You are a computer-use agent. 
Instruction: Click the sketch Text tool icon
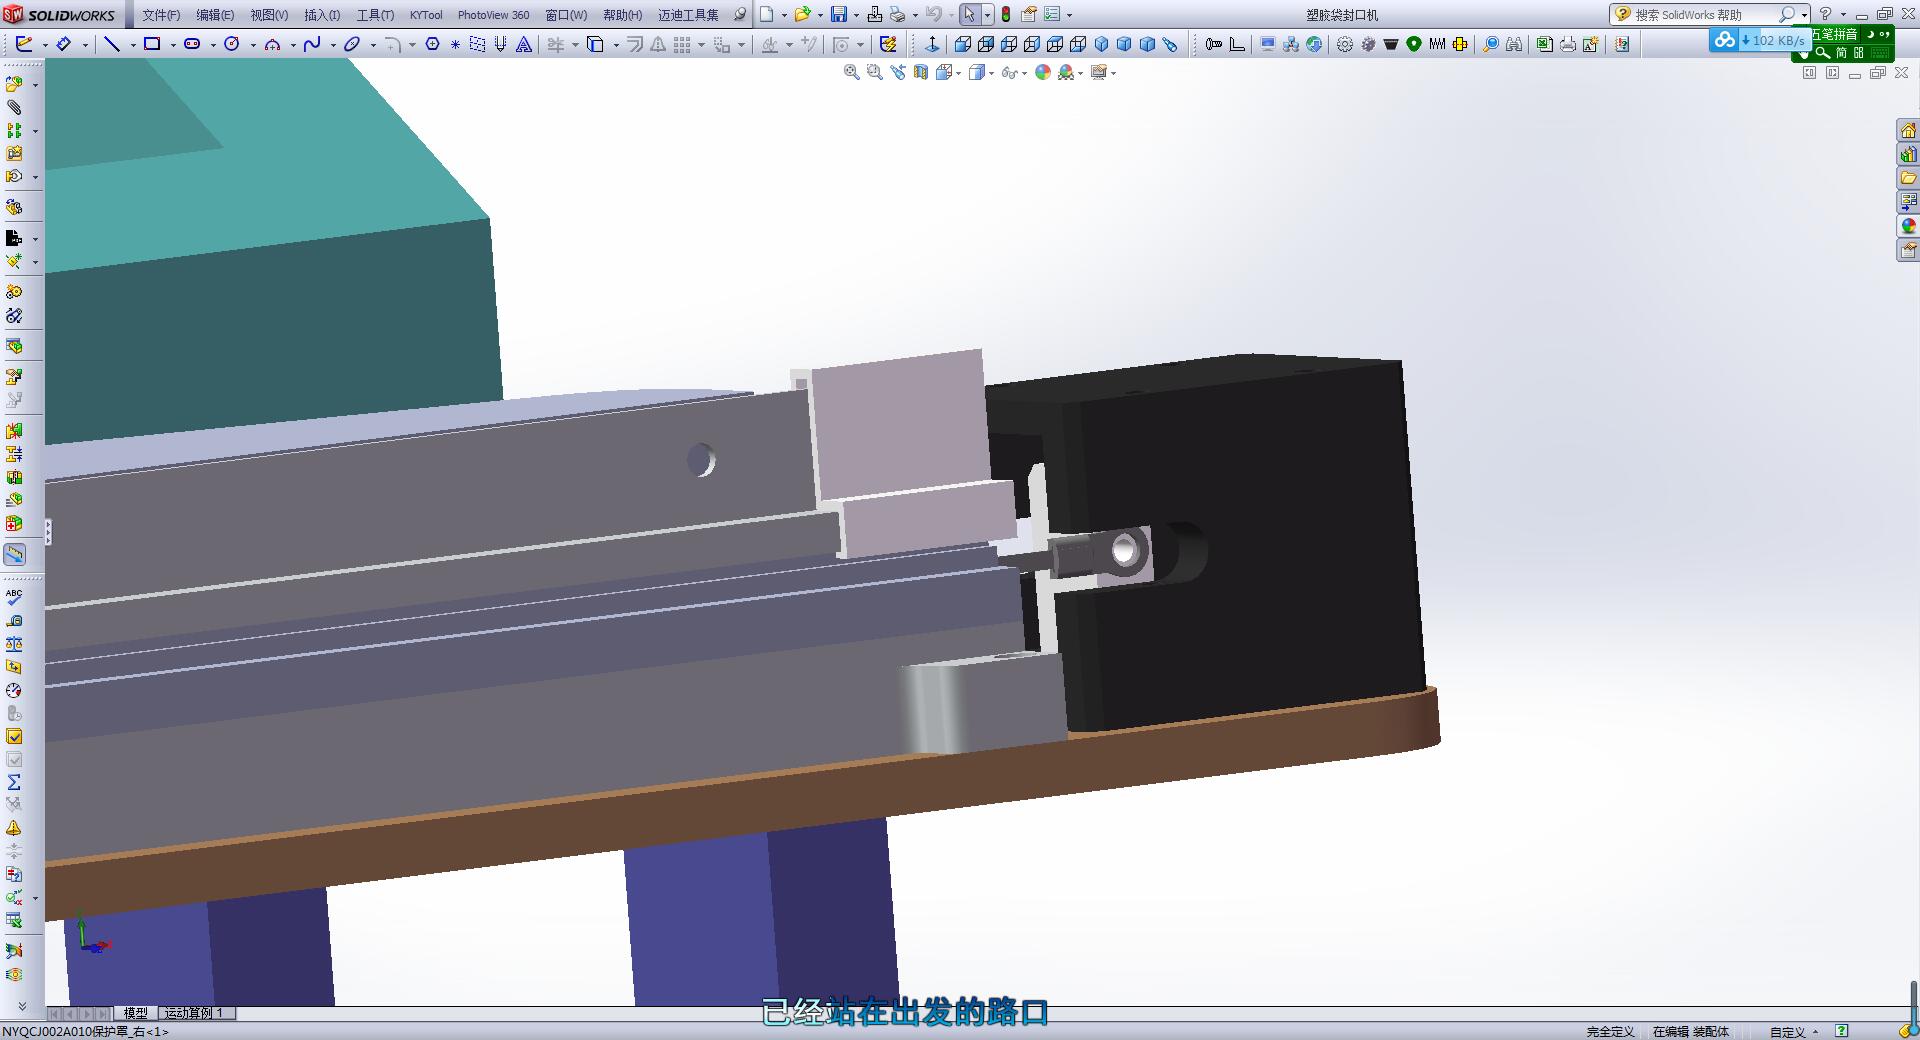pos(523,44)
